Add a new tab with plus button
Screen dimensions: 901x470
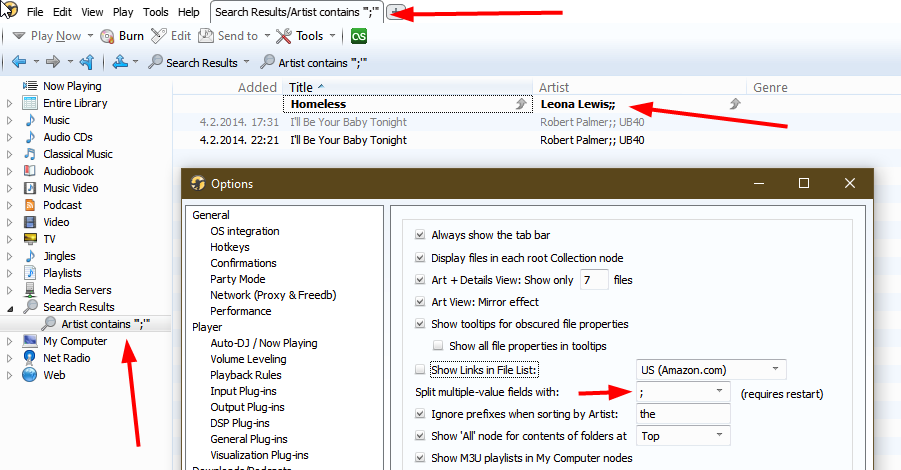pos(396,12)
